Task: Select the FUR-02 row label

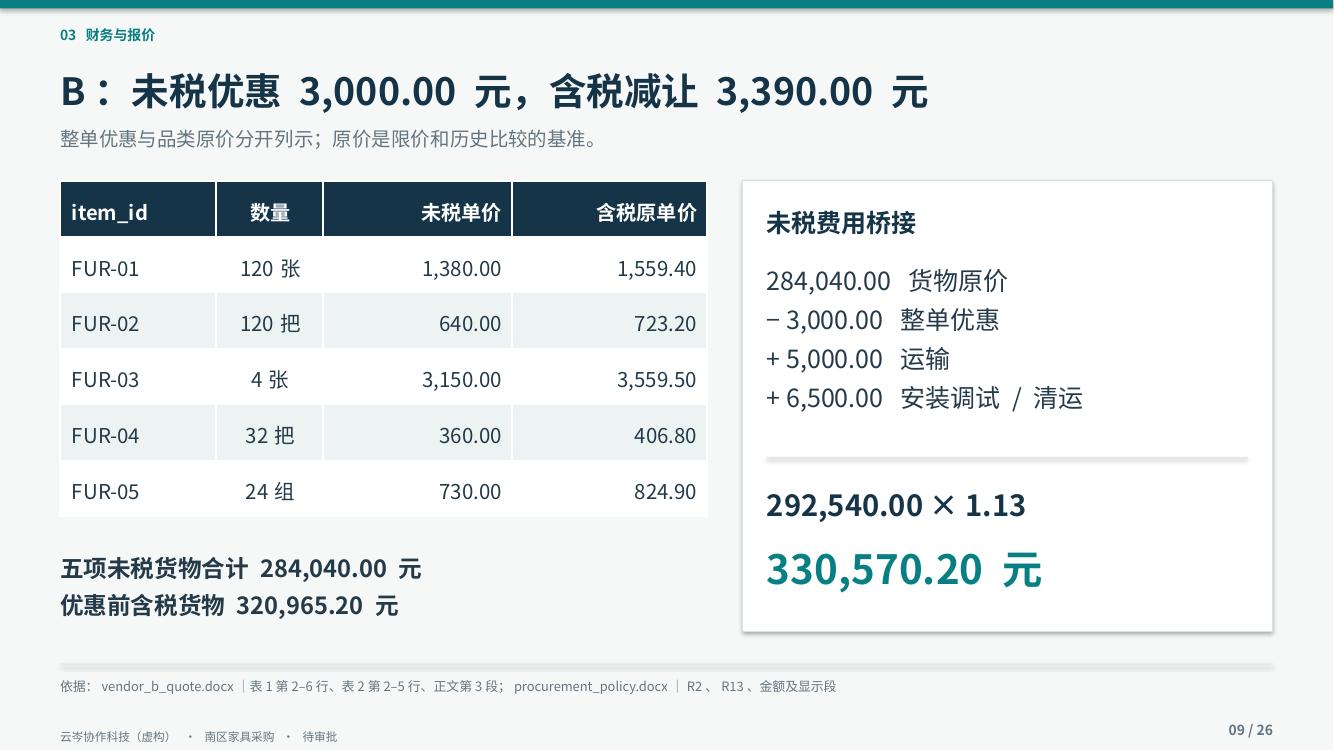Action: coord(105,323)
